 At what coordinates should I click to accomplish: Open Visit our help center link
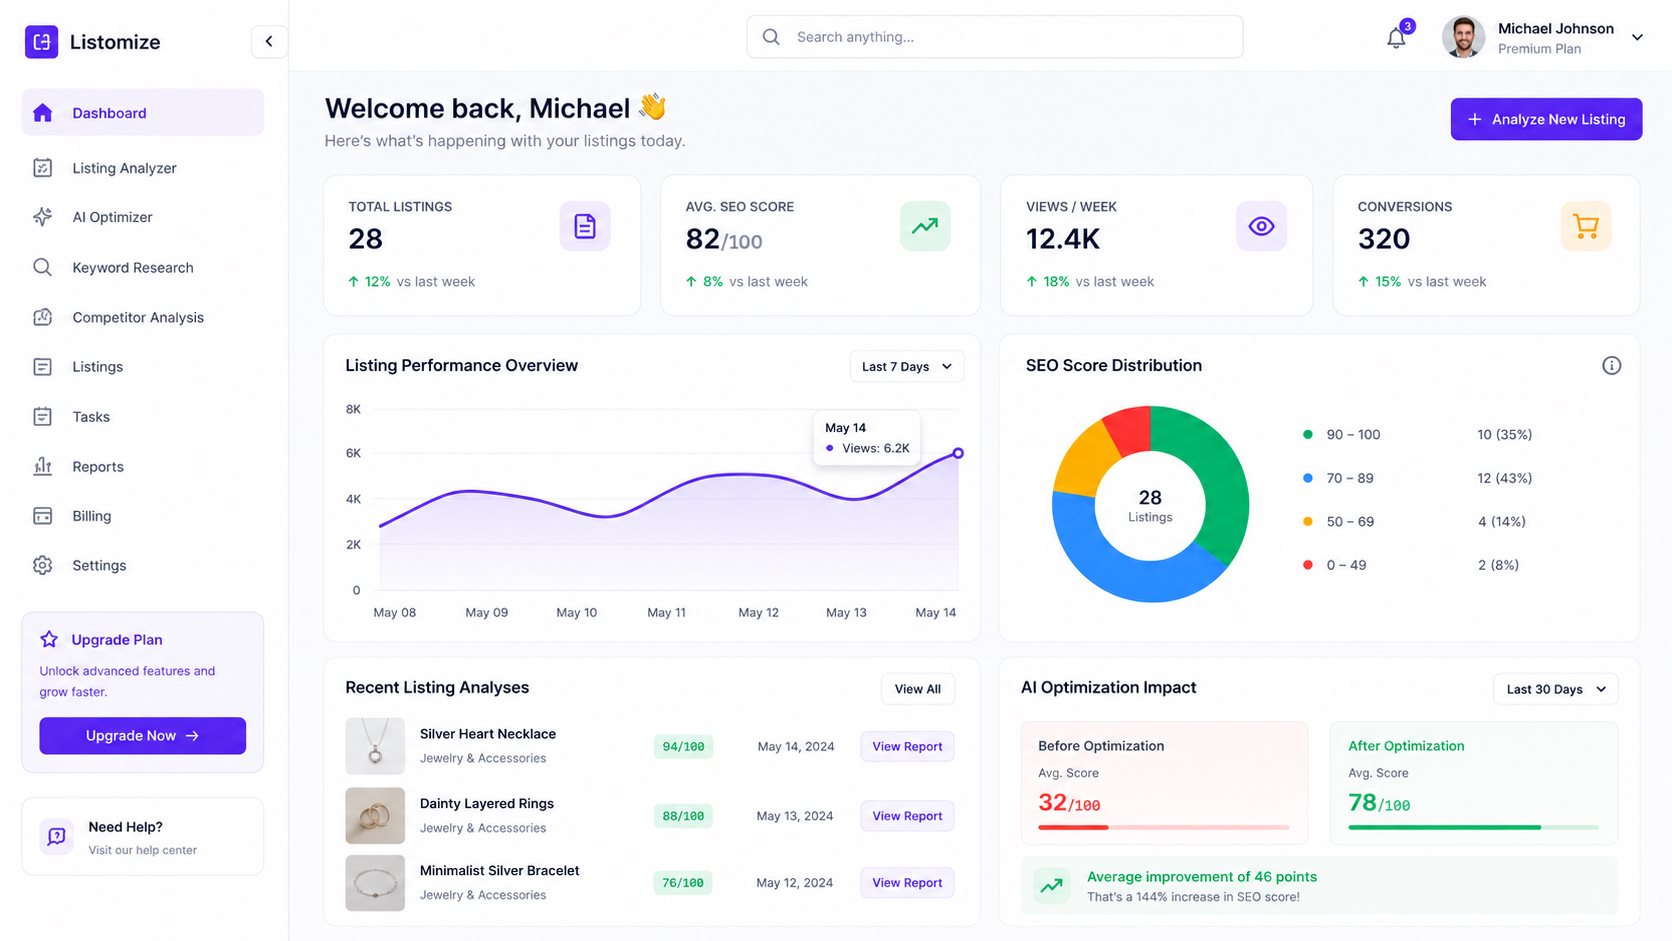coord(143,850)
